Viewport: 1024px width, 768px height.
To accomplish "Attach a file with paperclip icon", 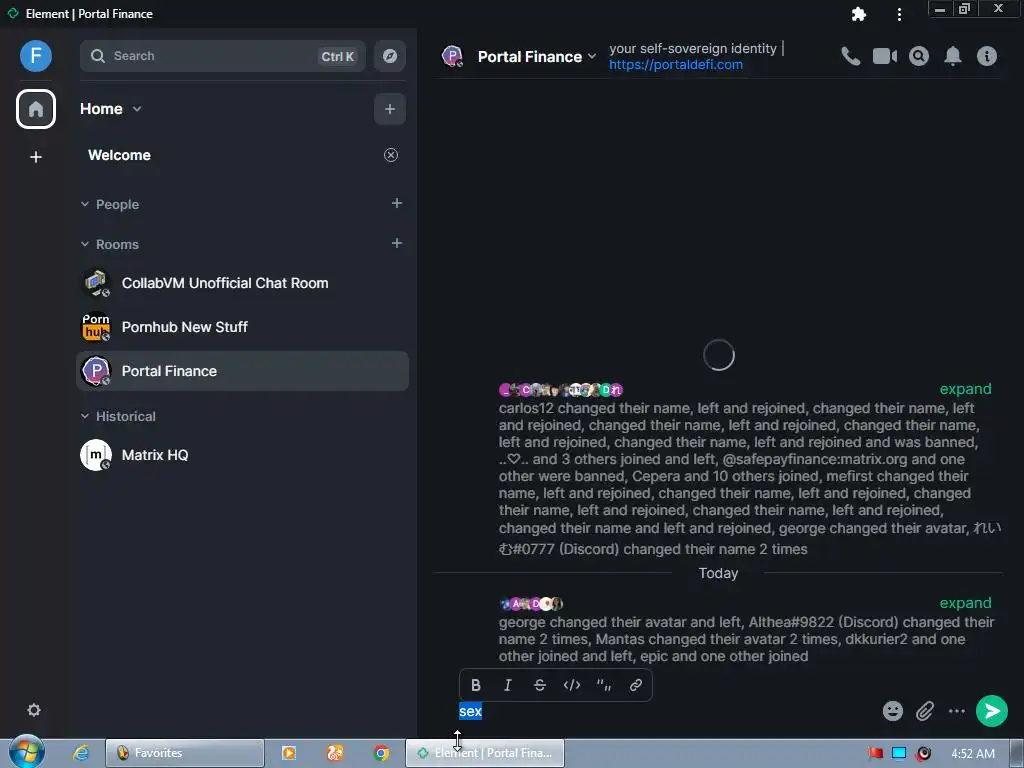I will tap(925, 711).
